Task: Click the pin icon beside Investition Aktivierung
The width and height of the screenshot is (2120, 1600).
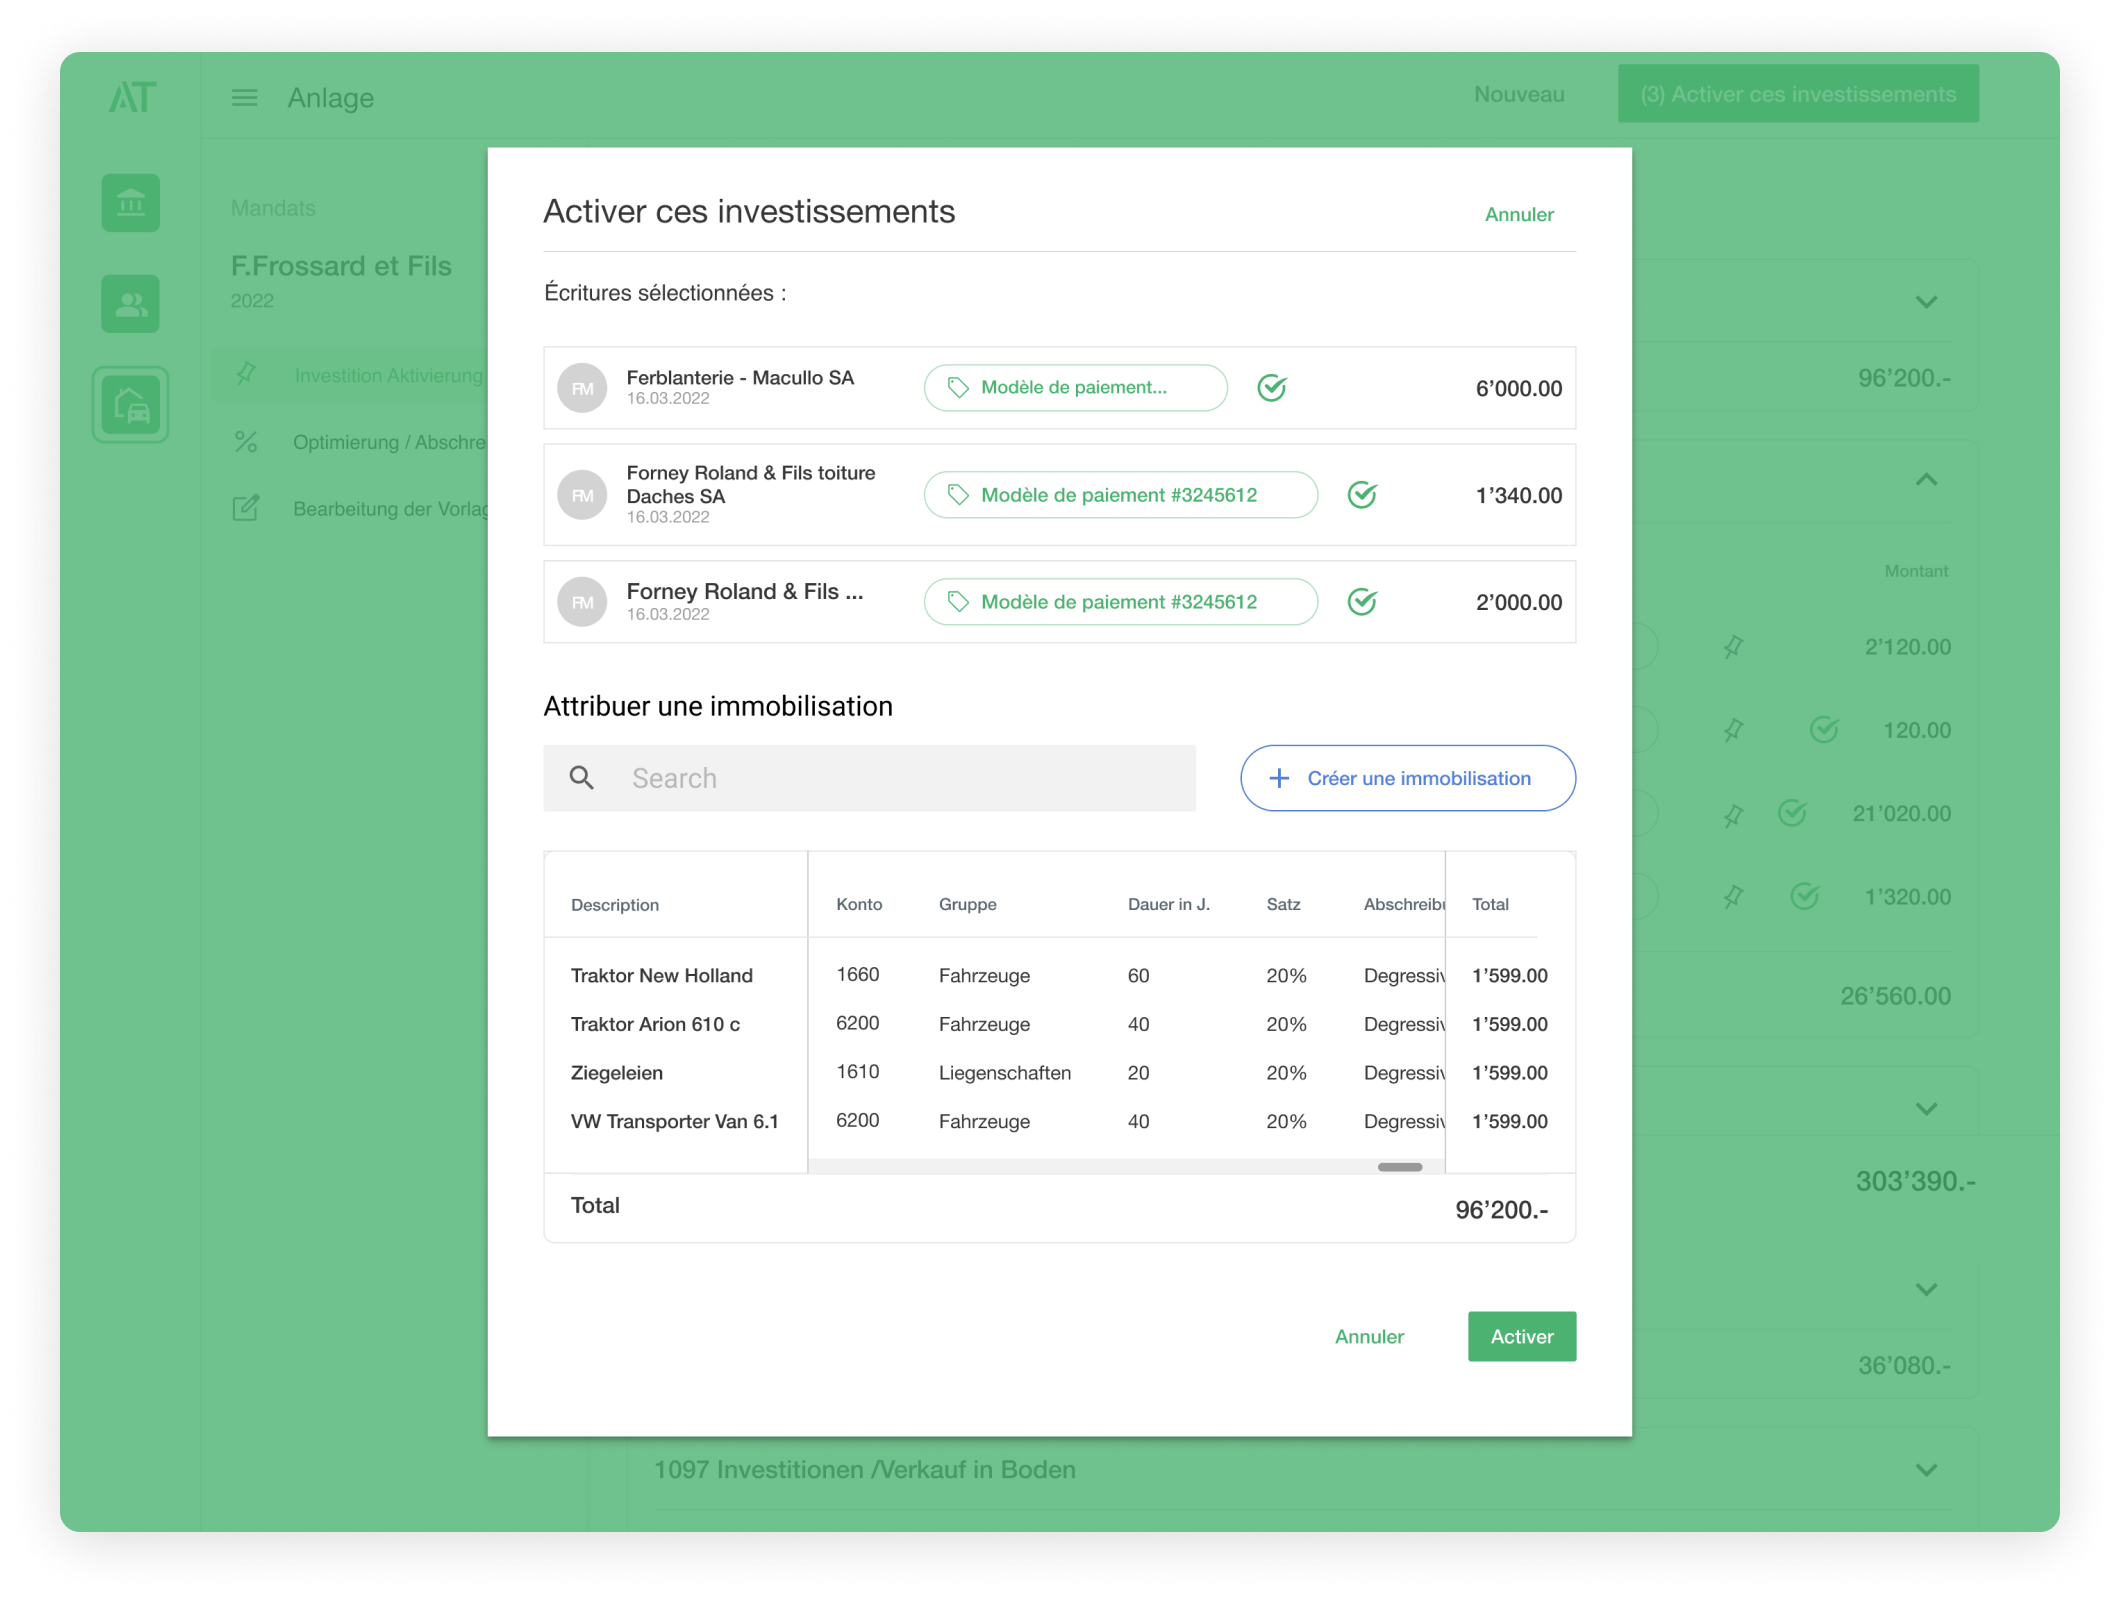Action: 246,375
